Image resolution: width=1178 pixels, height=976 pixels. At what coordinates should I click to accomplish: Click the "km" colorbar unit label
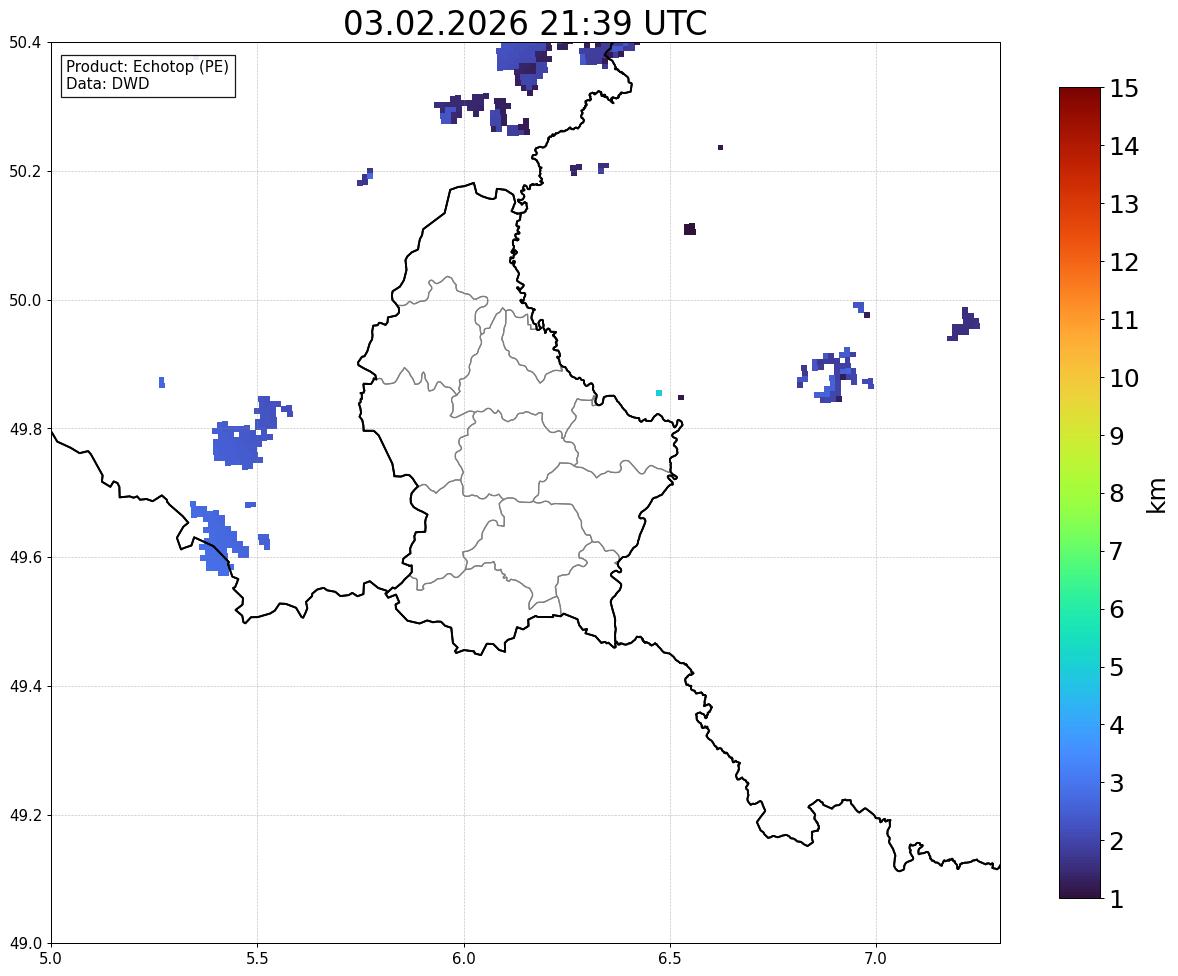coord(1157,495)
